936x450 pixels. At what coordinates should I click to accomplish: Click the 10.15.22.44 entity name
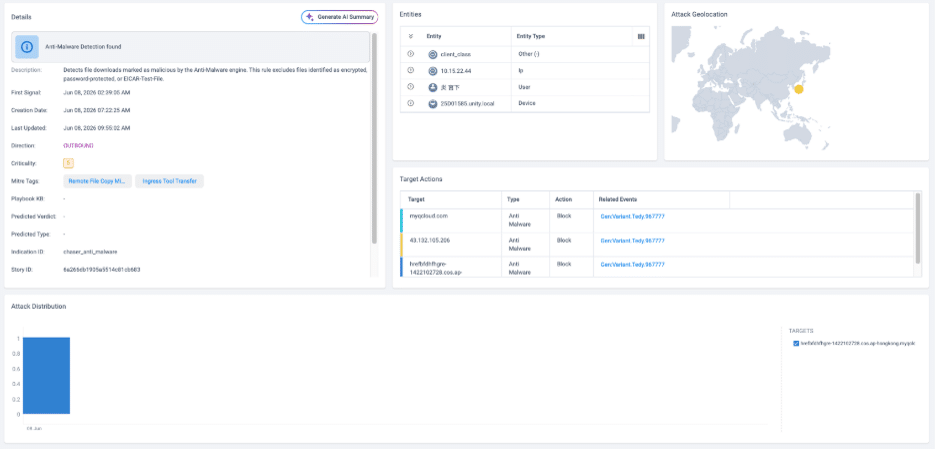tap(455, 71)
